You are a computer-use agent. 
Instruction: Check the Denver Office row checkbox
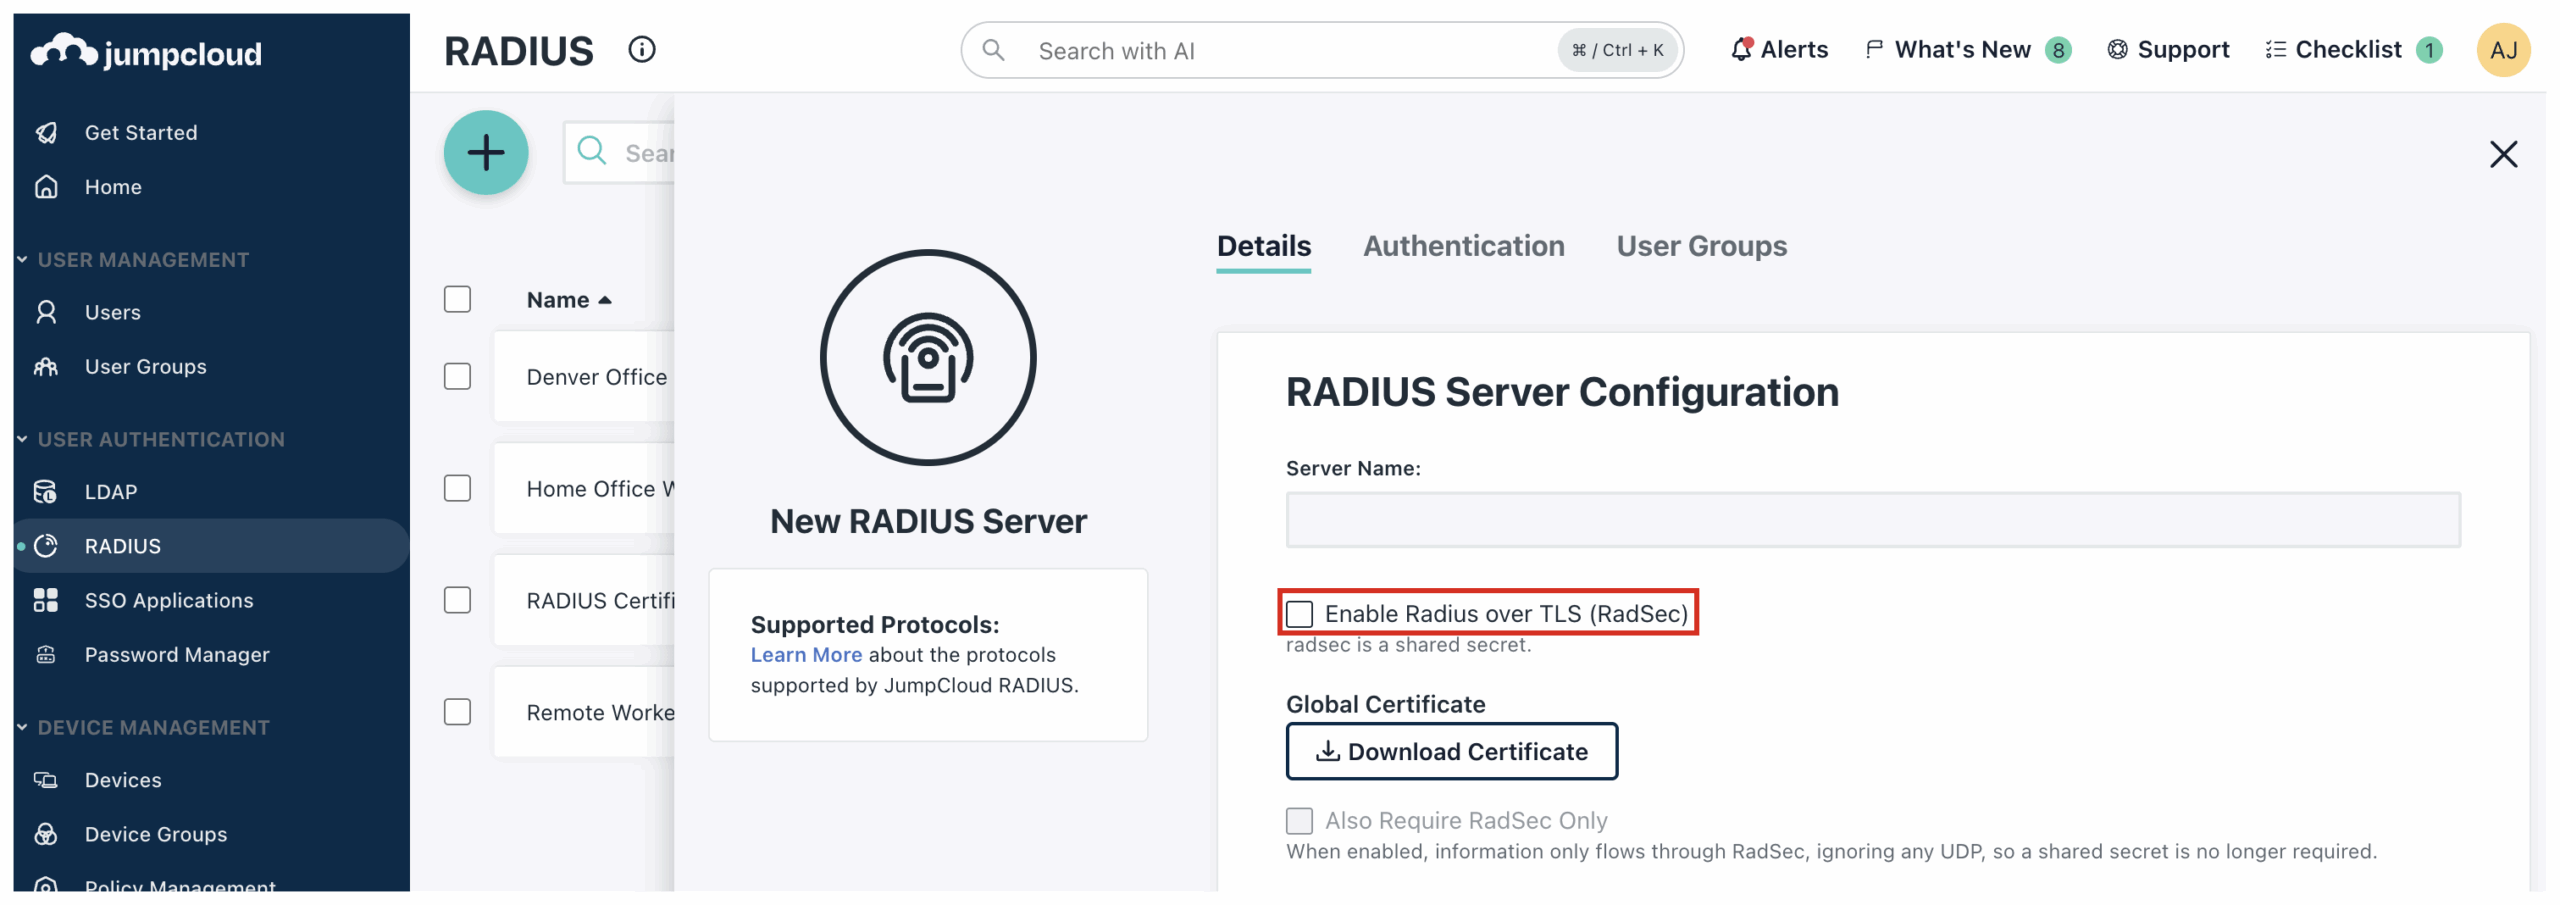coord(457,376)
